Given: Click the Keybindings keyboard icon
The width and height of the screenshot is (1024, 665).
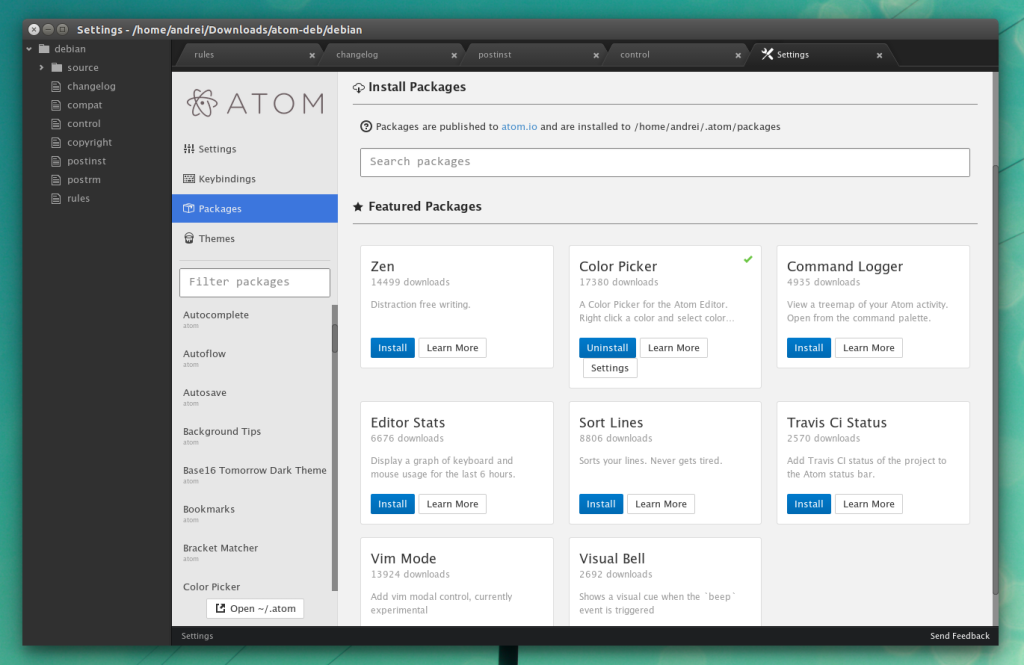Looking at the screenshot, I should coord(189,178).
